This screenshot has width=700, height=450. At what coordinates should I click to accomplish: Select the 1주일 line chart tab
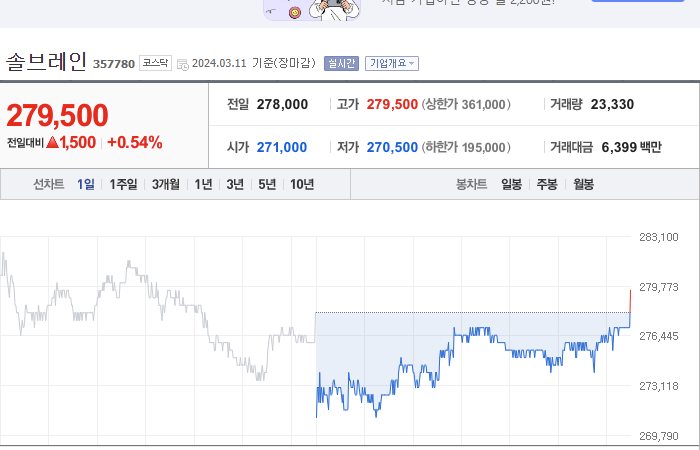[x=123, y=184]
